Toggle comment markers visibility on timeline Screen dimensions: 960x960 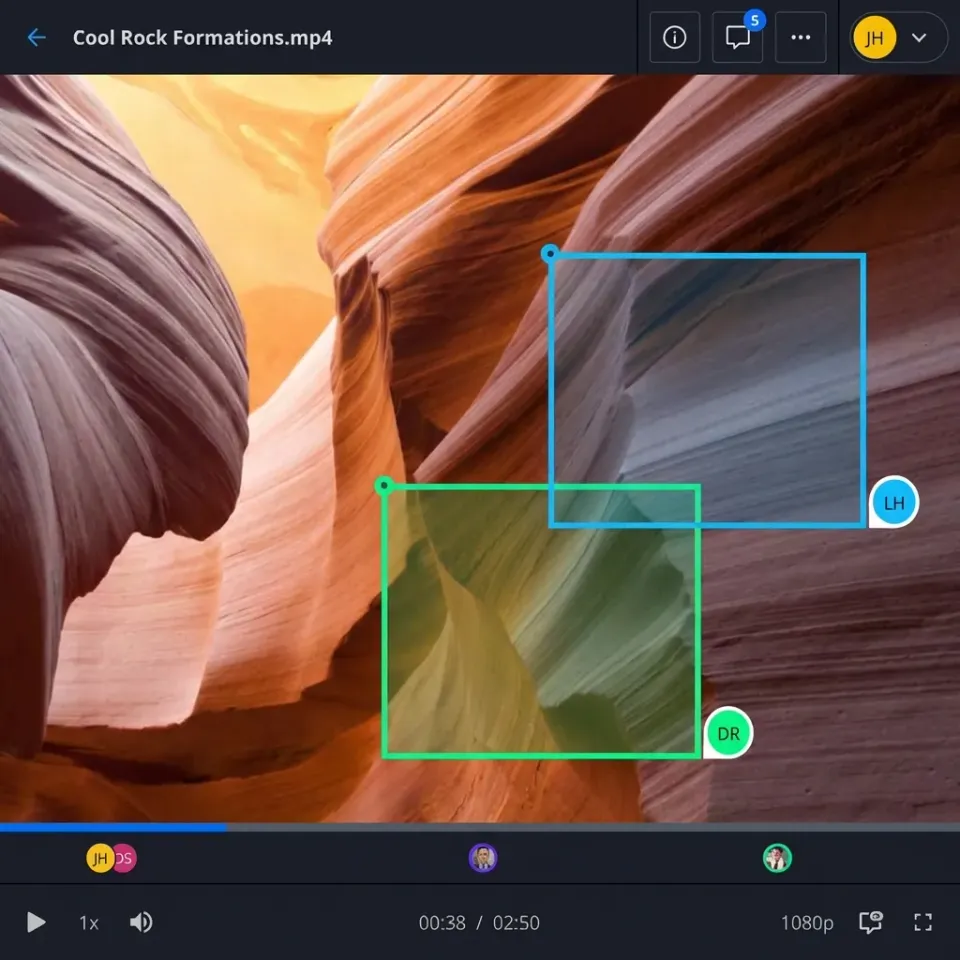pyautogui.click(x=869, y=922)
